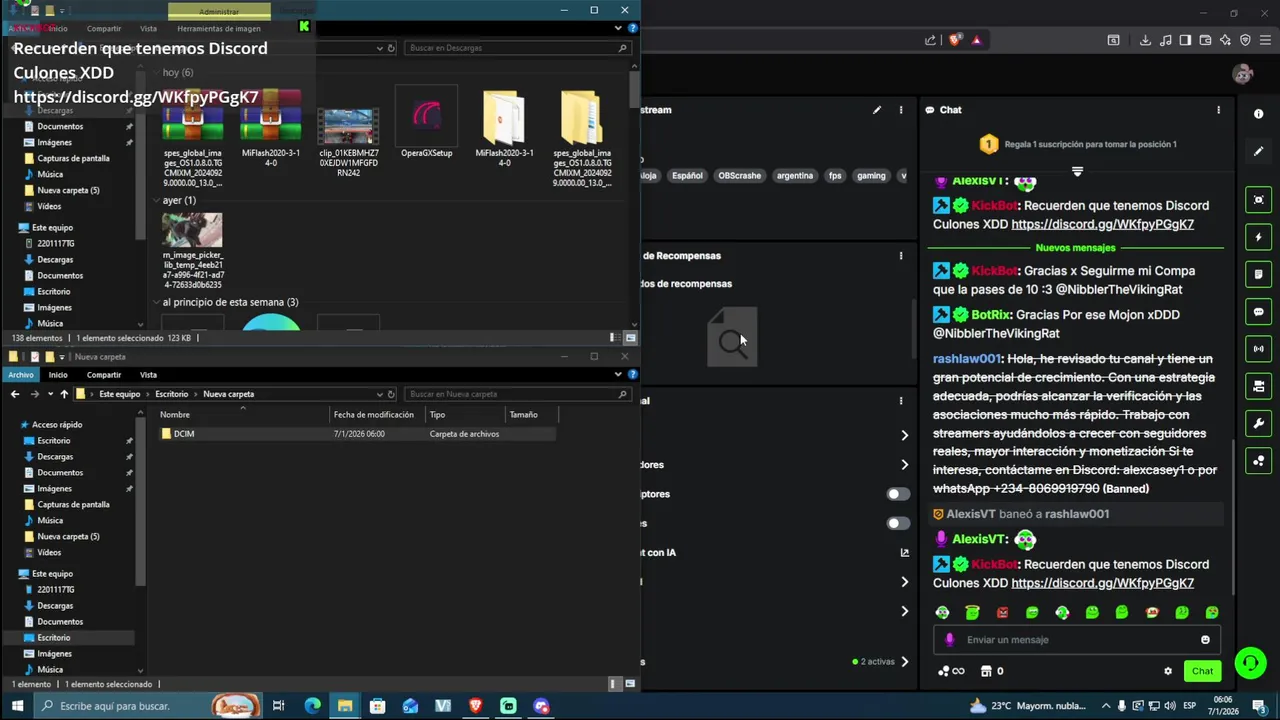1280x720 pixels.
Task: Select the DCIM folder row
Action: (357, 434)
